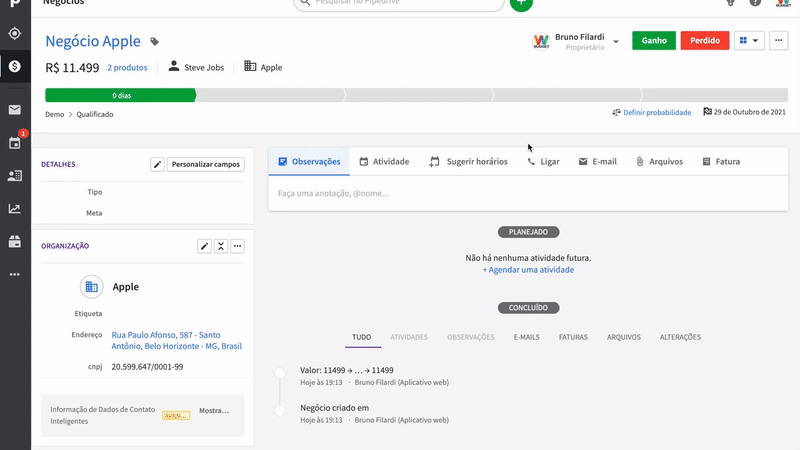Mark the deal as Perdido
This screenshot has height=450, width=800.
(x=705, y=40)
